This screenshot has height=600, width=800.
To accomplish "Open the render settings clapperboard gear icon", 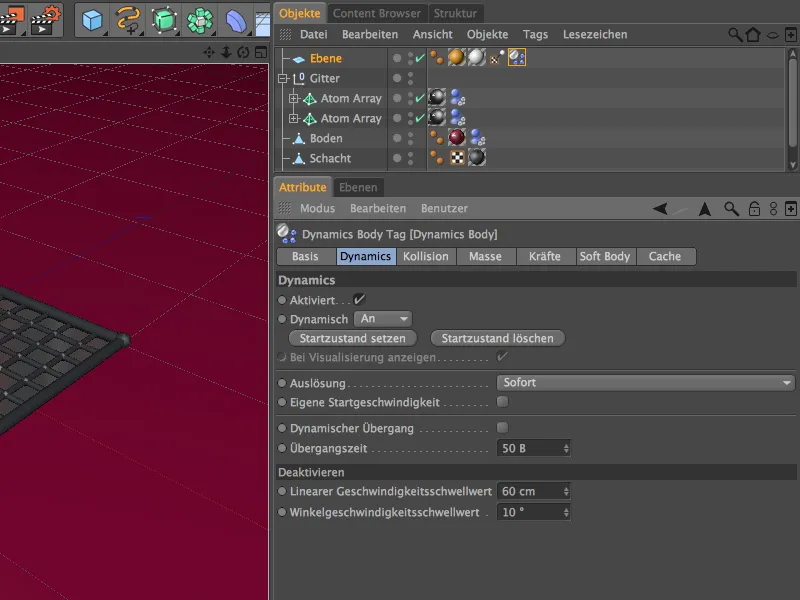I will point(46,20).
